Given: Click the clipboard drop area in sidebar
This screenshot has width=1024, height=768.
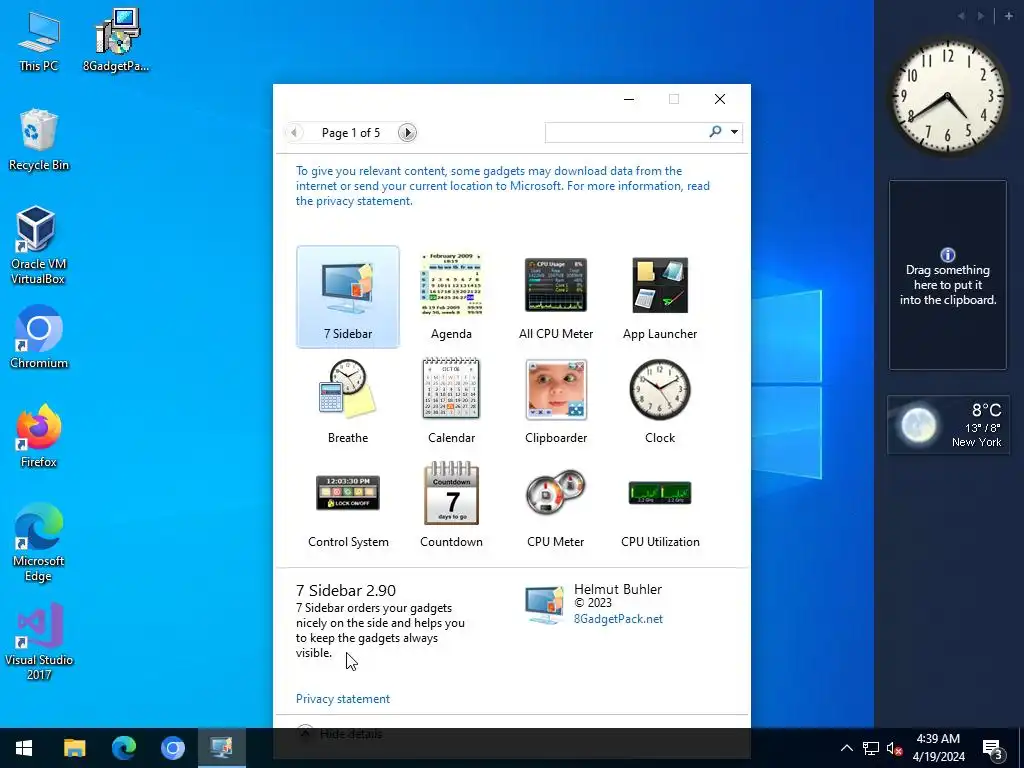Looking at the screenshot, I should [x=948, y=275].
